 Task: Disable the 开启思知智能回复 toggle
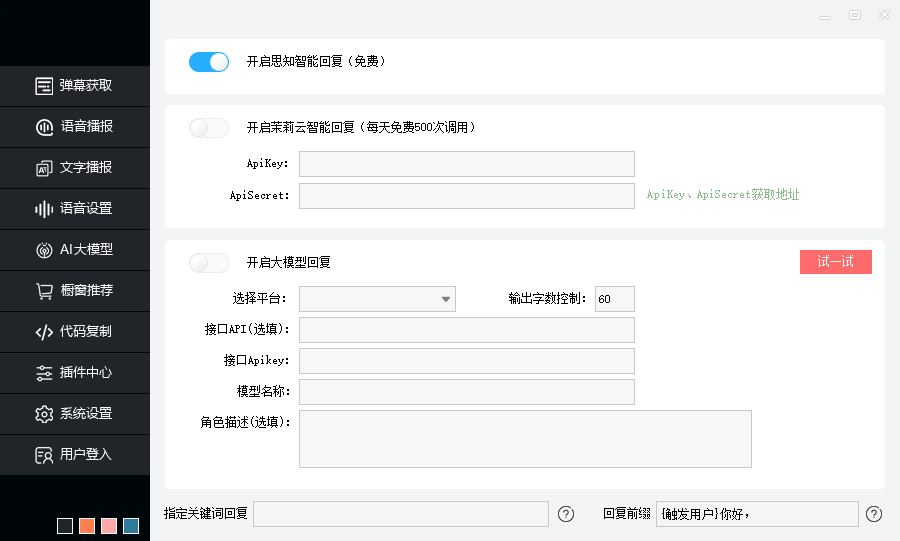pos(209,62)
